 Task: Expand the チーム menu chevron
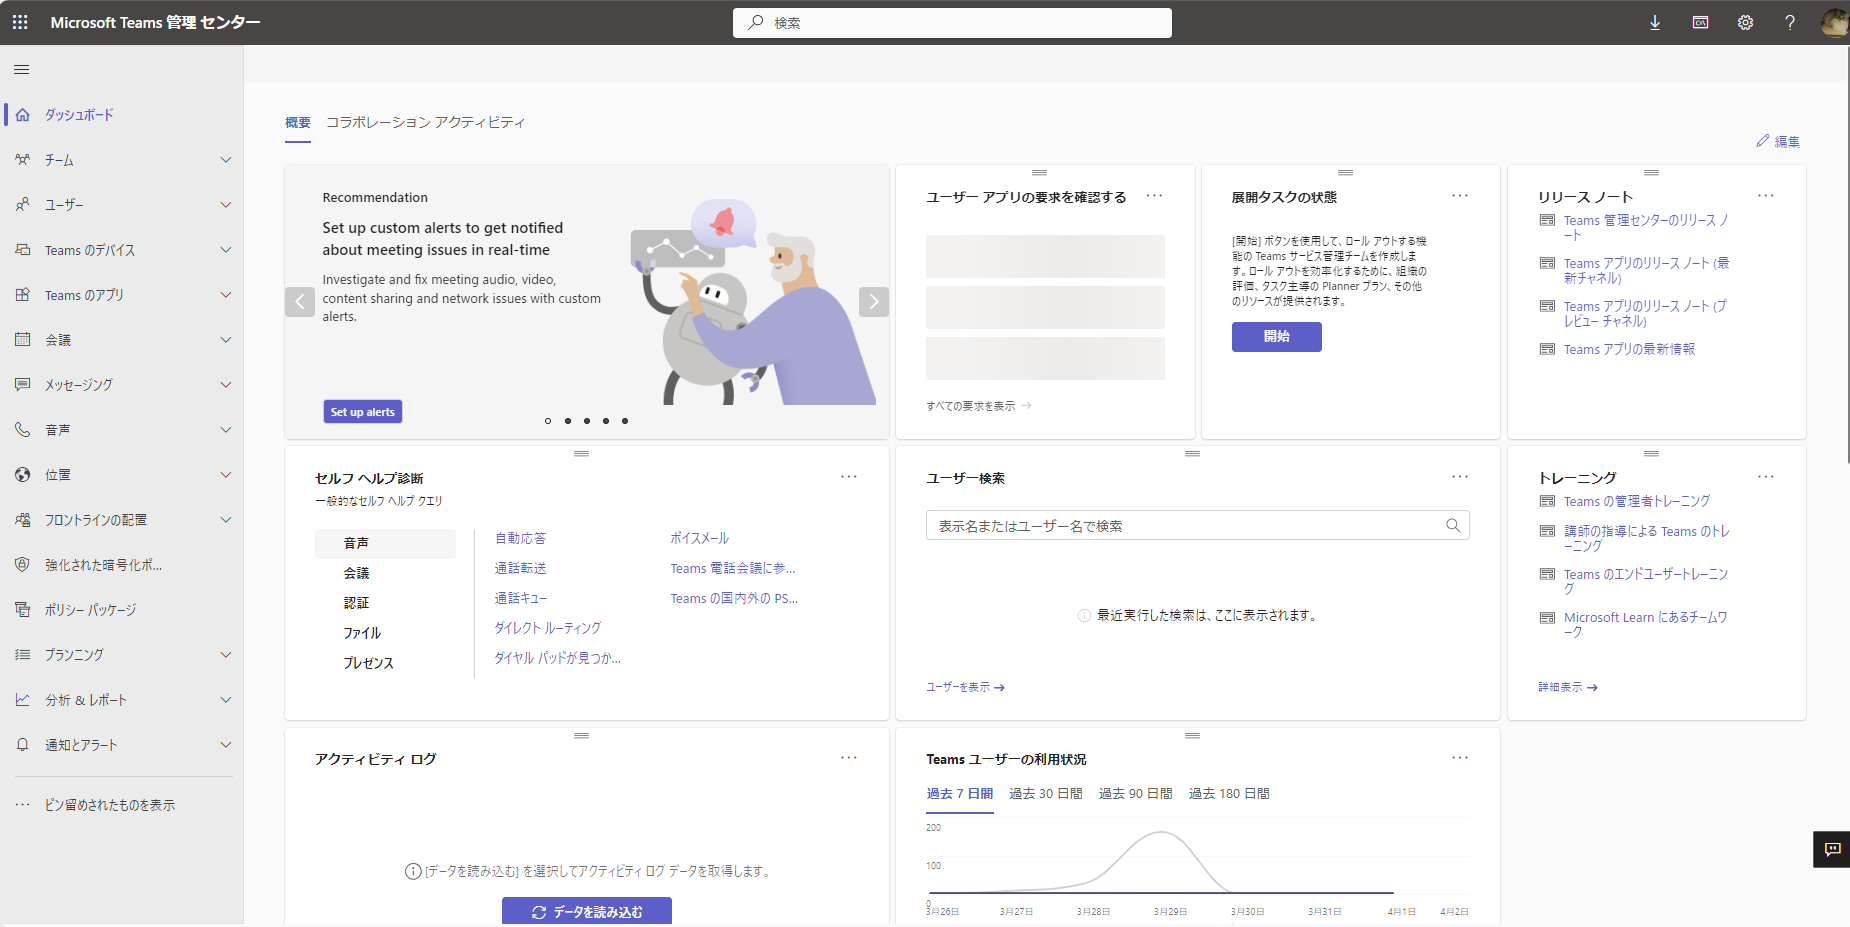pos(226,160)
